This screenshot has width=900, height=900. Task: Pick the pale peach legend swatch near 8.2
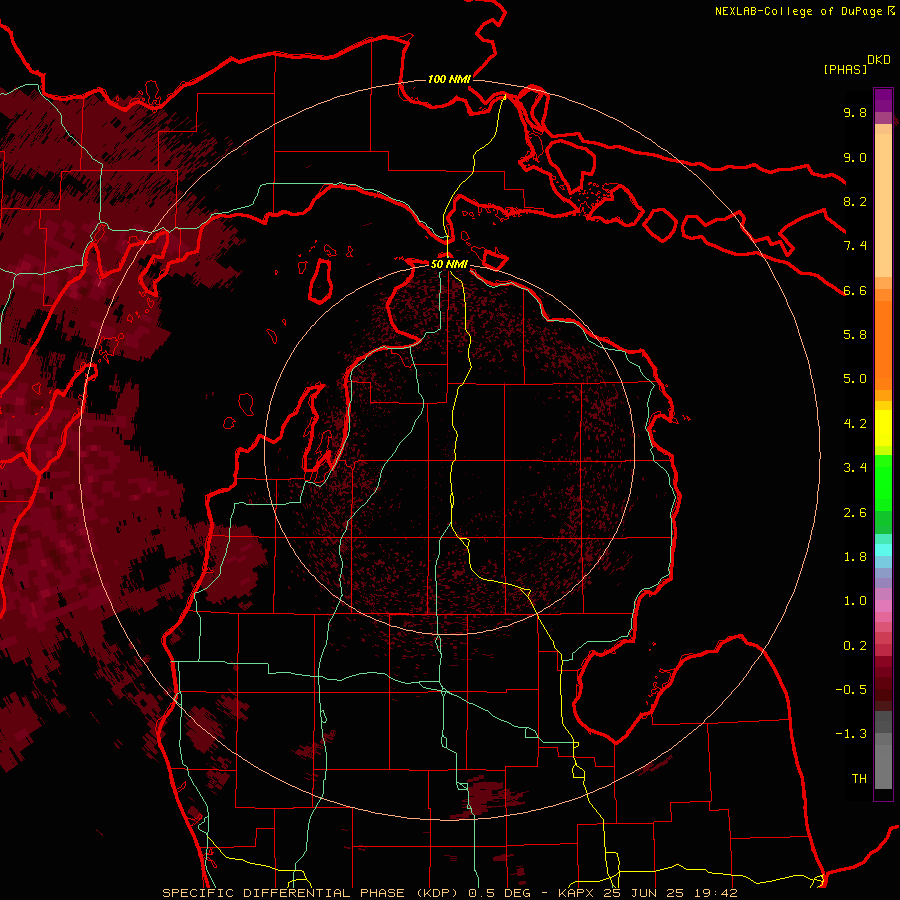click(883, 207)
